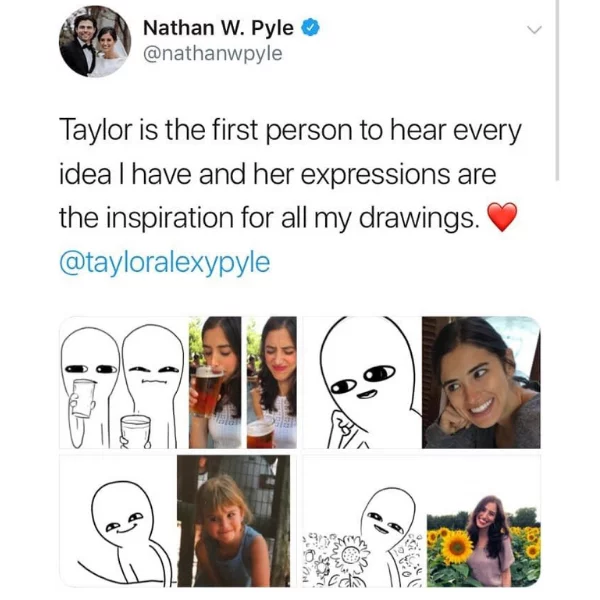The image size is (600, 600).
Task: Click the @nathanwpyle handle
Action: (213, 54)
